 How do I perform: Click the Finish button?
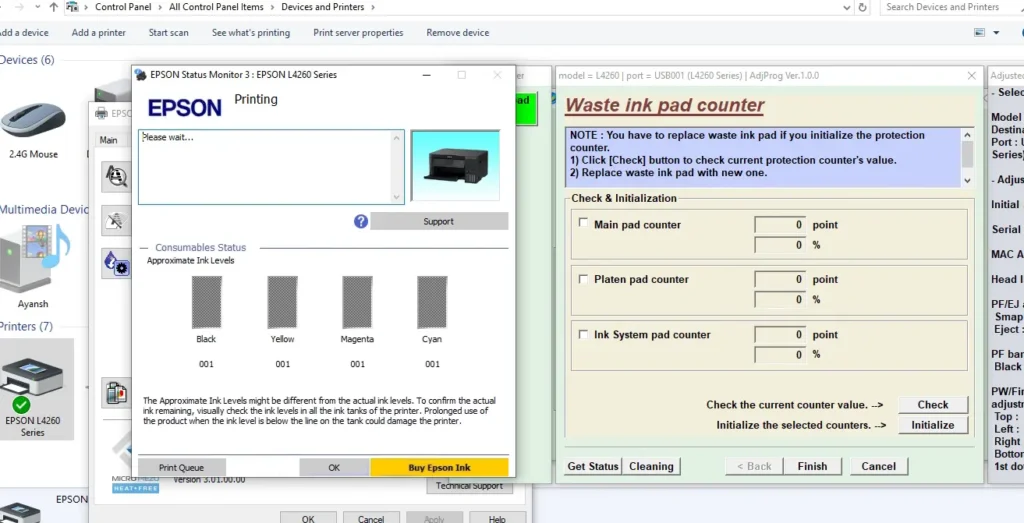812,466
